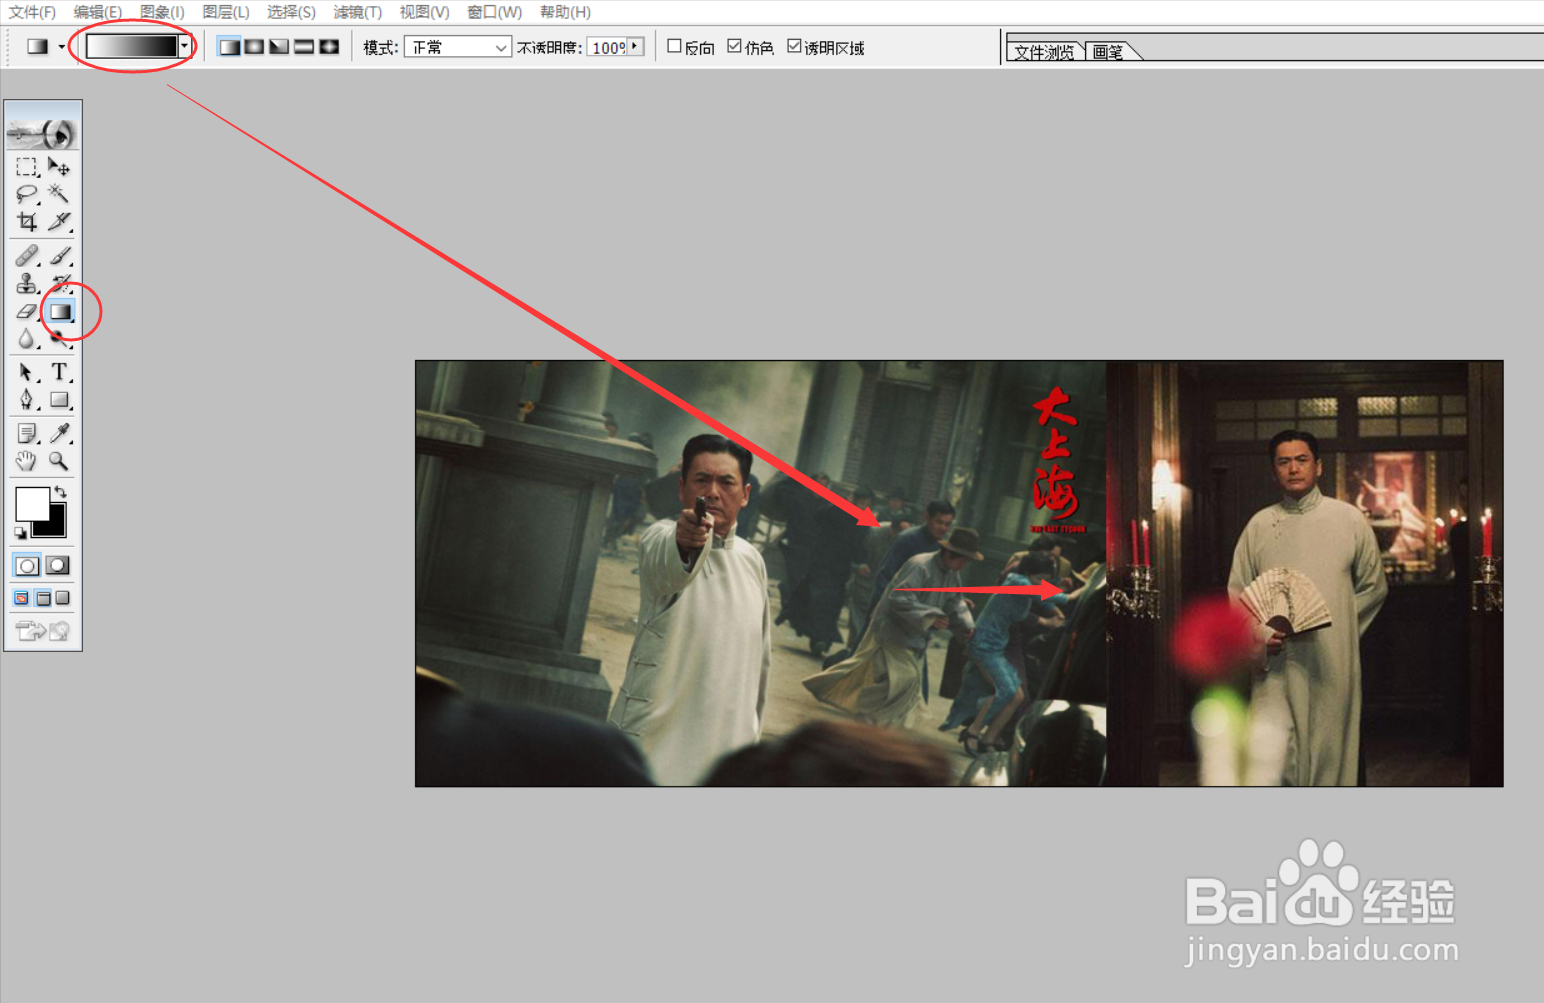Select the Type tool
Image resolution: width=1544 pixels, height=1003 pixels.
coord(59,372)
